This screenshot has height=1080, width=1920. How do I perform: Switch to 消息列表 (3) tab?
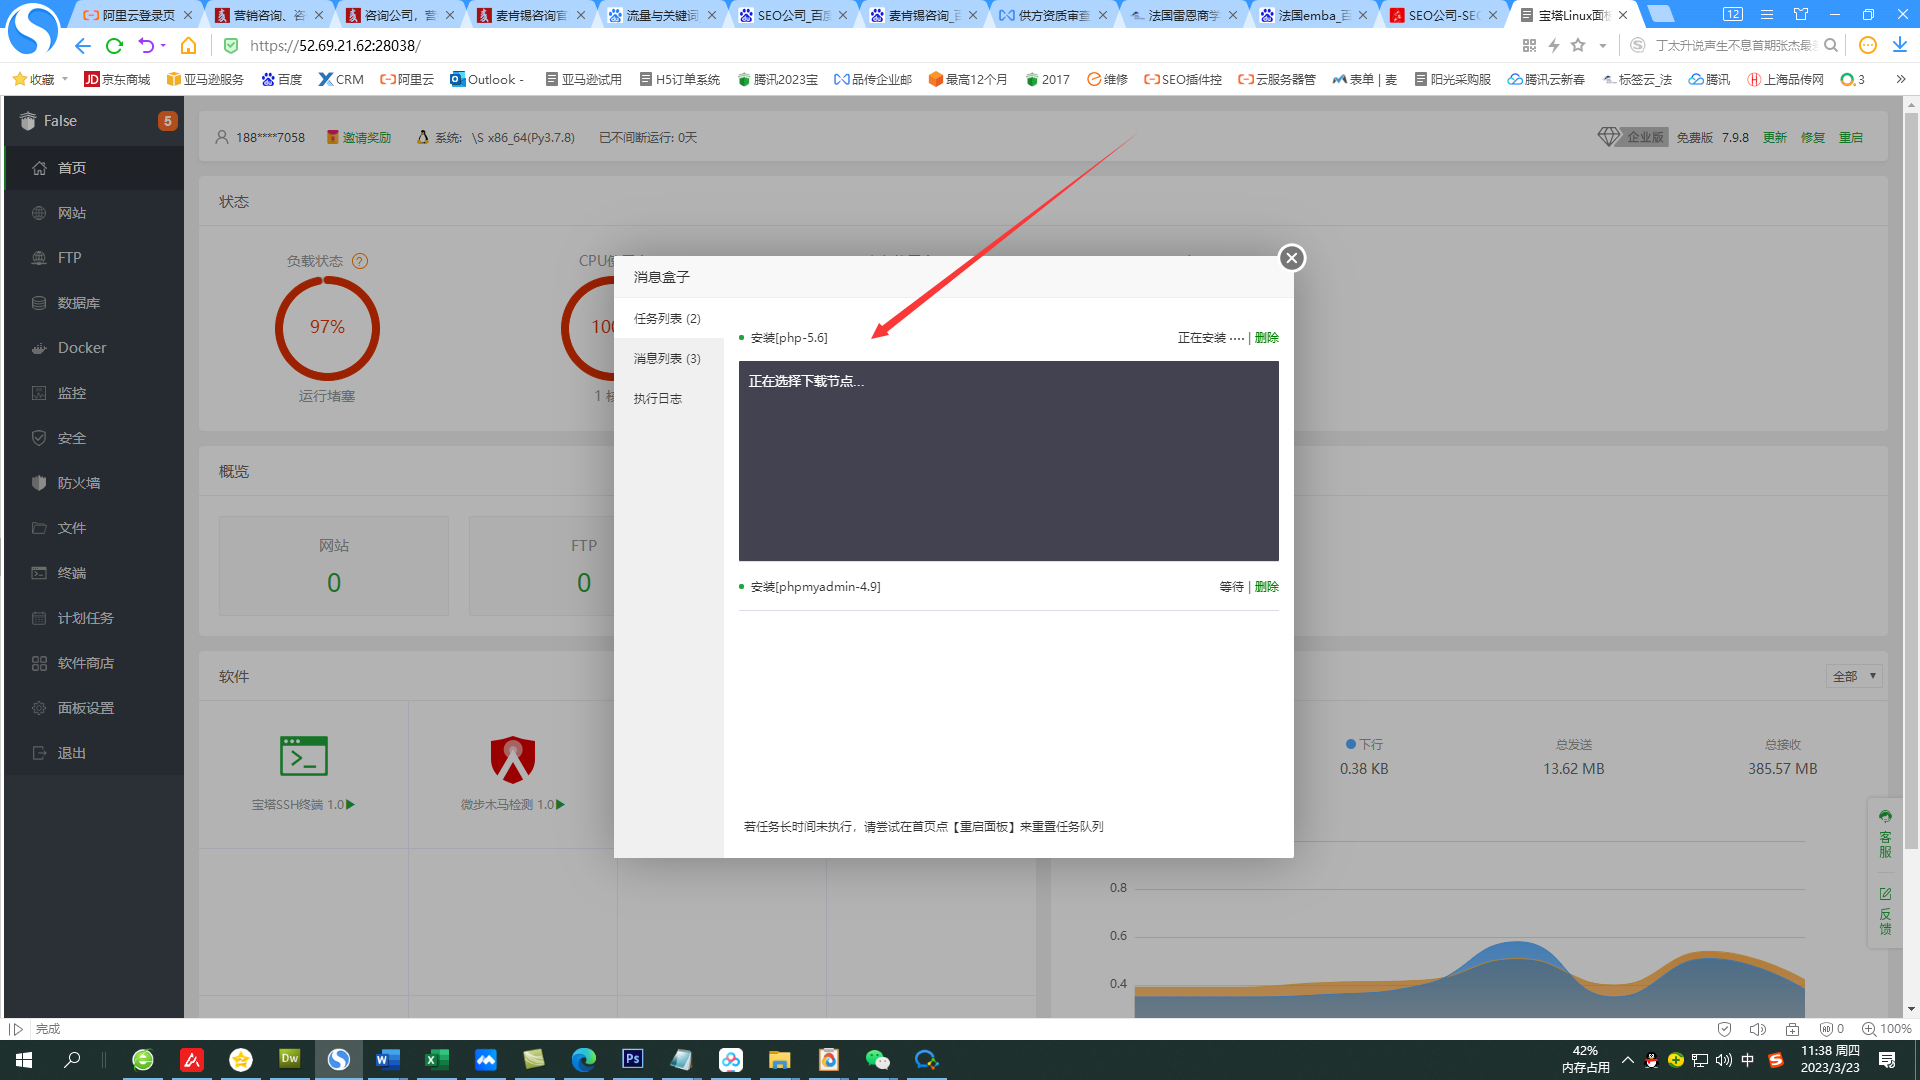(x=667, y=358)
